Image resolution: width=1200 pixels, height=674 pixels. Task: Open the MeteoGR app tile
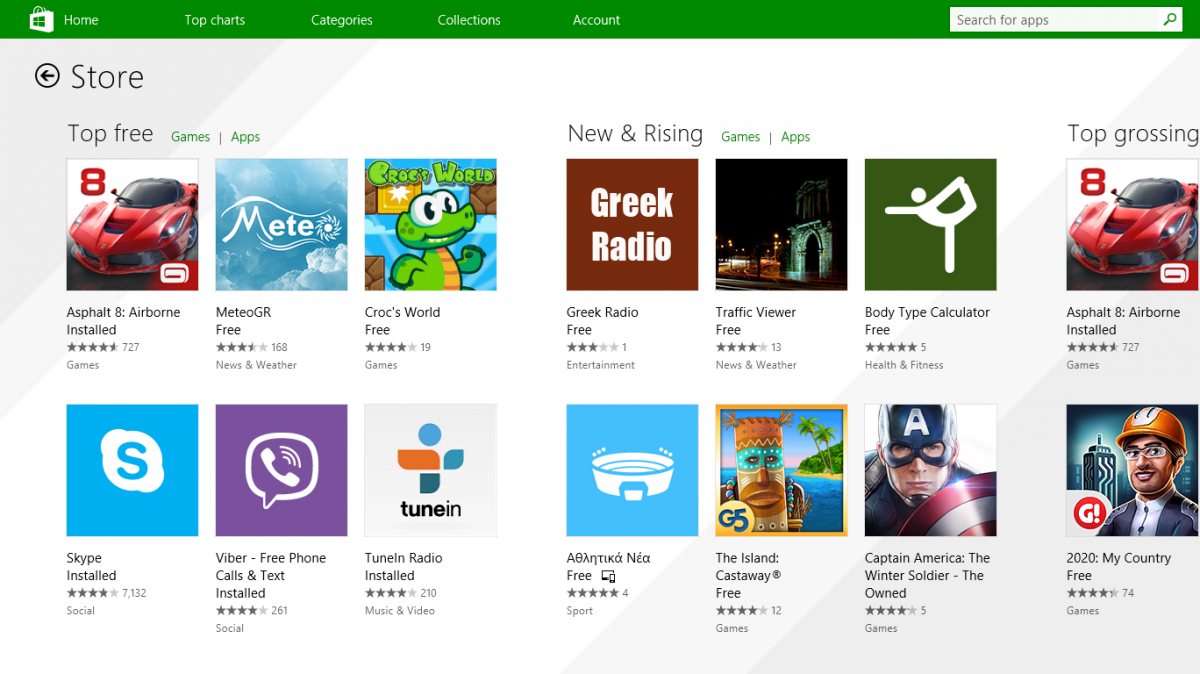tap(282, 225)
